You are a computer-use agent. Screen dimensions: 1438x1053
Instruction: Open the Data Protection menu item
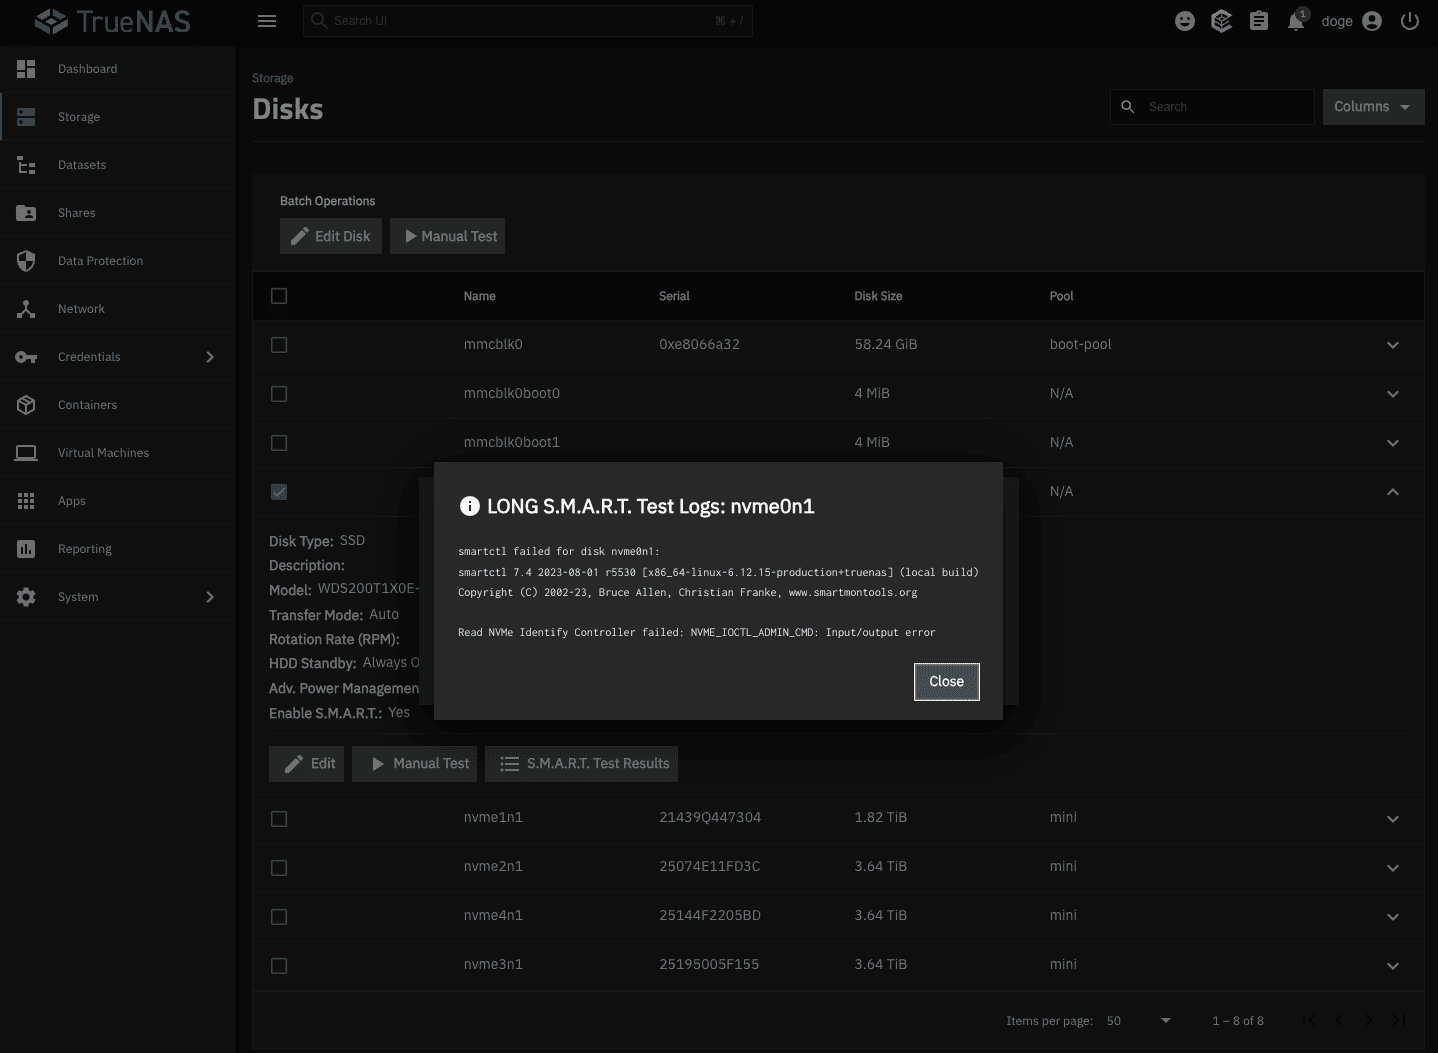(118, 261)
